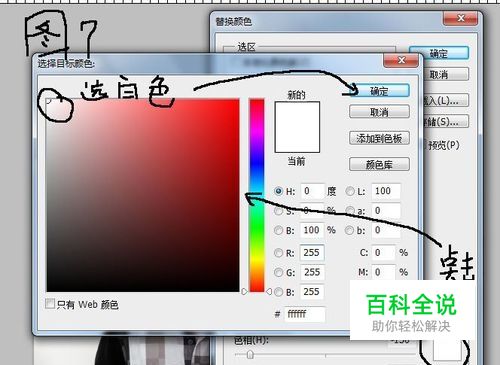Click the Lab b value field
500x365 pixels.
[386, 230]
